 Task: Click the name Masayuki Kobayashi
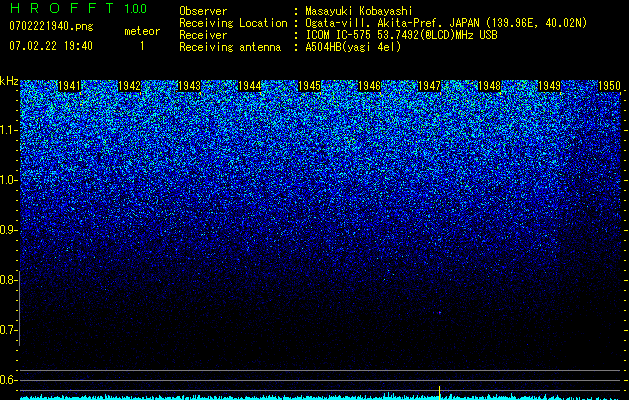[359, 11]
